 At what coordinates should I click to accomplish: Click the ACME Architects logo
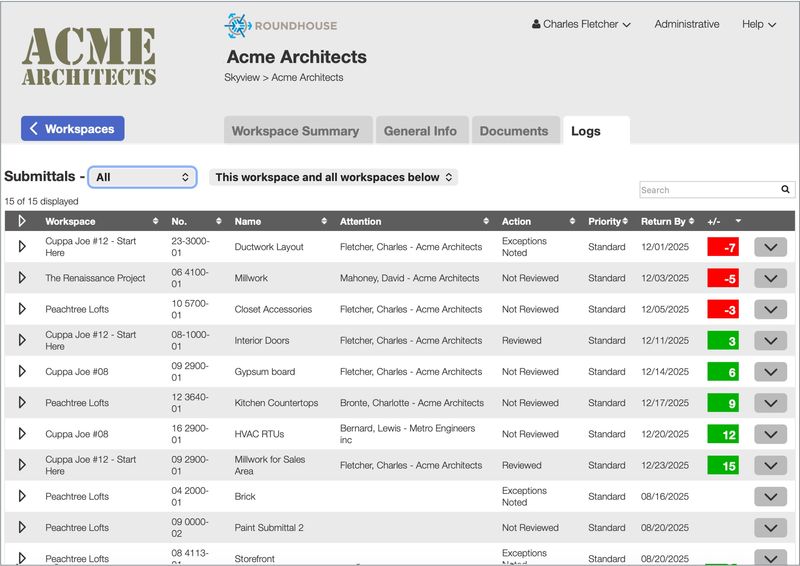pyautogui.click(x=89, y=57)
